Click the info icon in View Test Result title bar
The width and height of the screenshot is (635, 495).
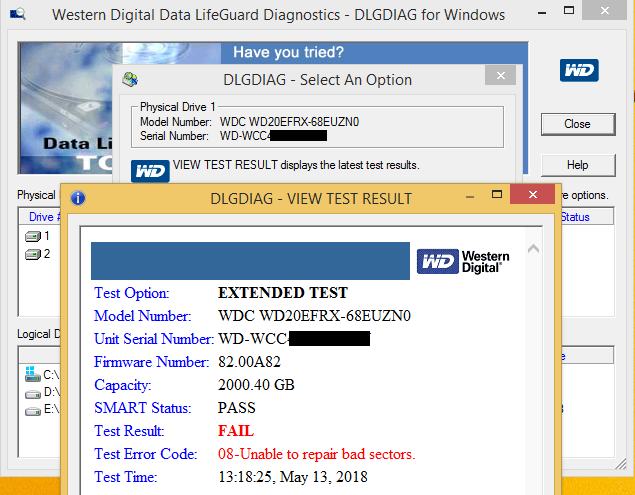[x=78, y=198]
